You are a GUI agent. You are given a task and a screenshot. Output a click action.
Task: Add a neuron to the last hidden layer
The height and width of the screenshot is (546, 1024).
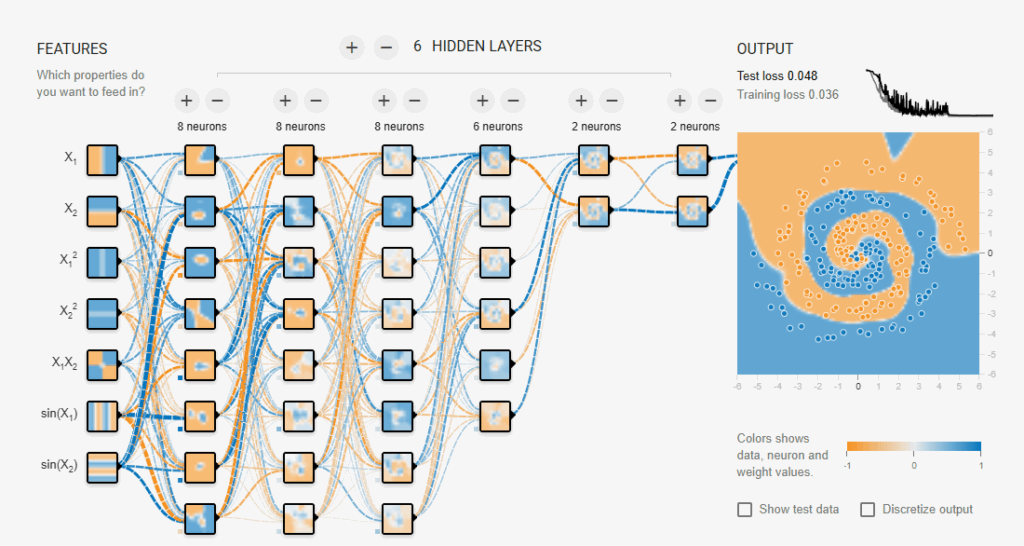(x=680, y=101)
